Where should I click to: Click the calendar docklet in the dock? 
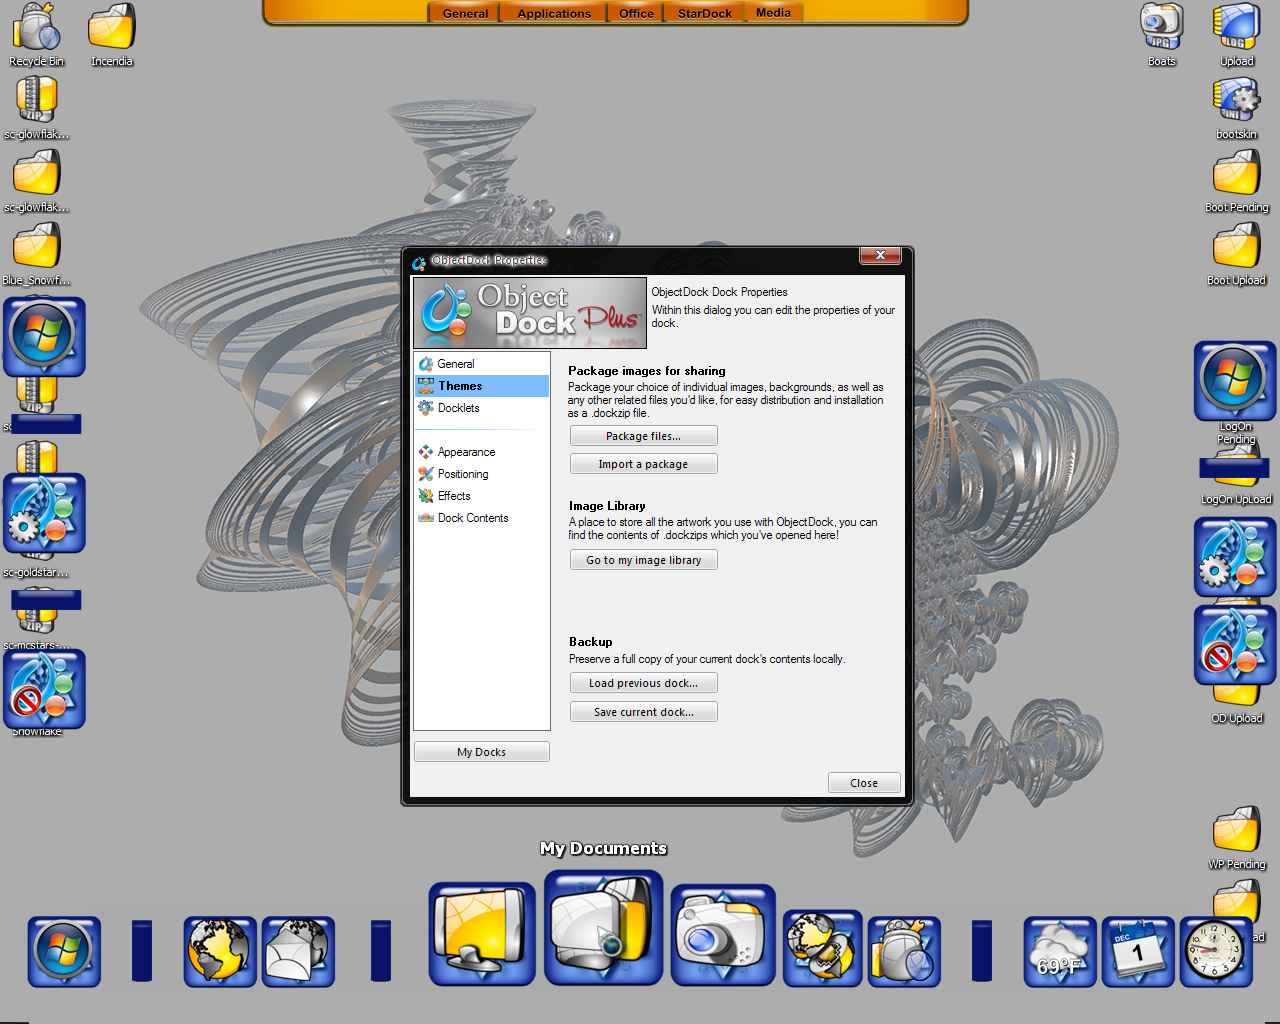tap(1138, 952)
